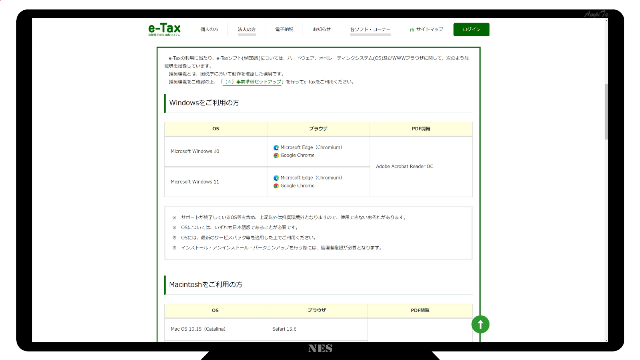Select the 'Microsoft Windows 10' table cell
The image size is (640, 360).
216,151
